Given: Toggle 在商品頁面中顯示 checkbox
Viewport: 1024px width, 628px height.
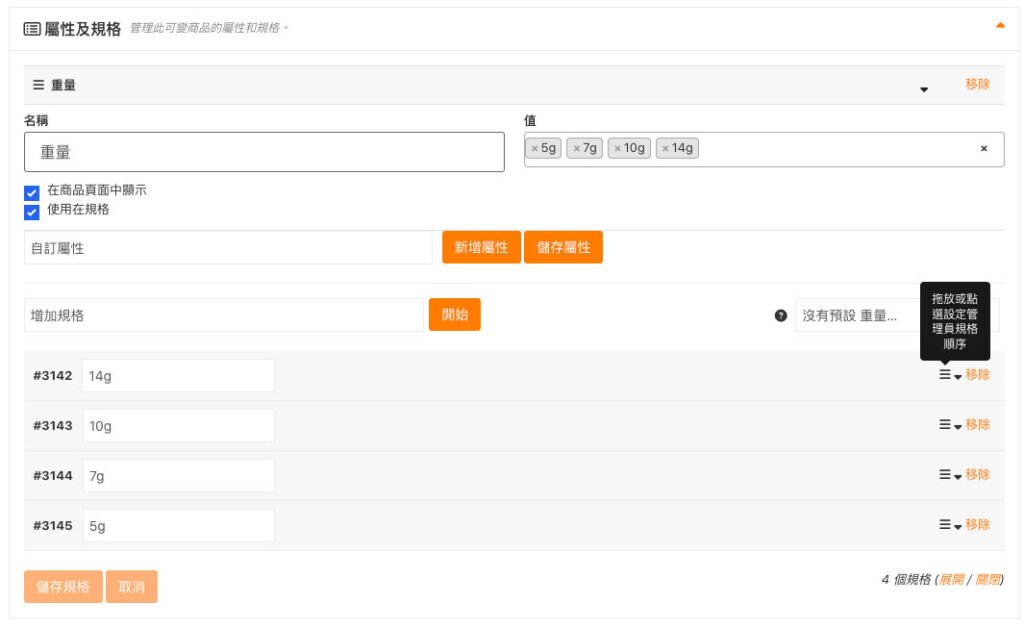Looking at the screenshot, I should [32, 192].
